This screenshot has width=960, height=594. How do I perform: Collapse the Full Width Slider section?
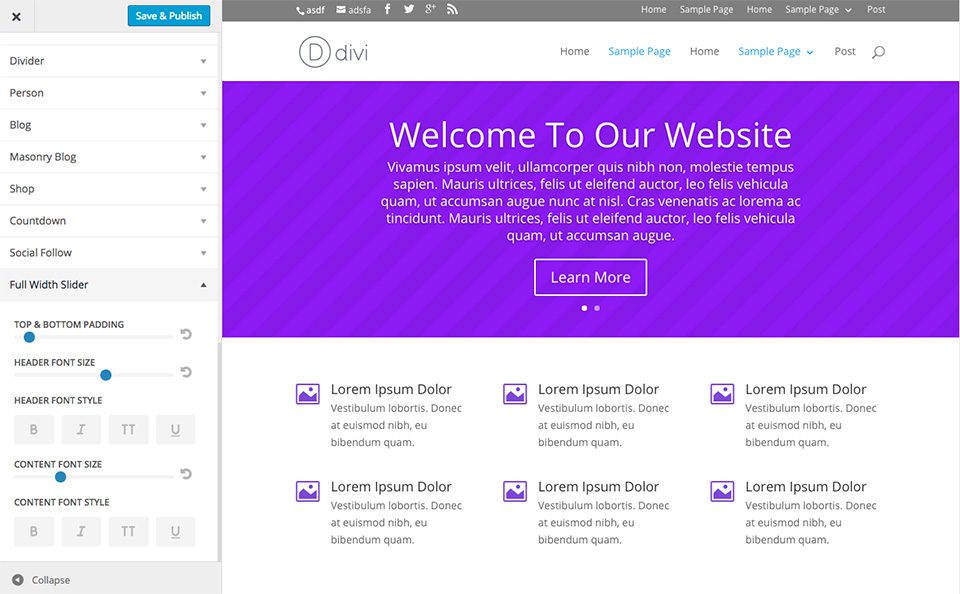(109, 284)
